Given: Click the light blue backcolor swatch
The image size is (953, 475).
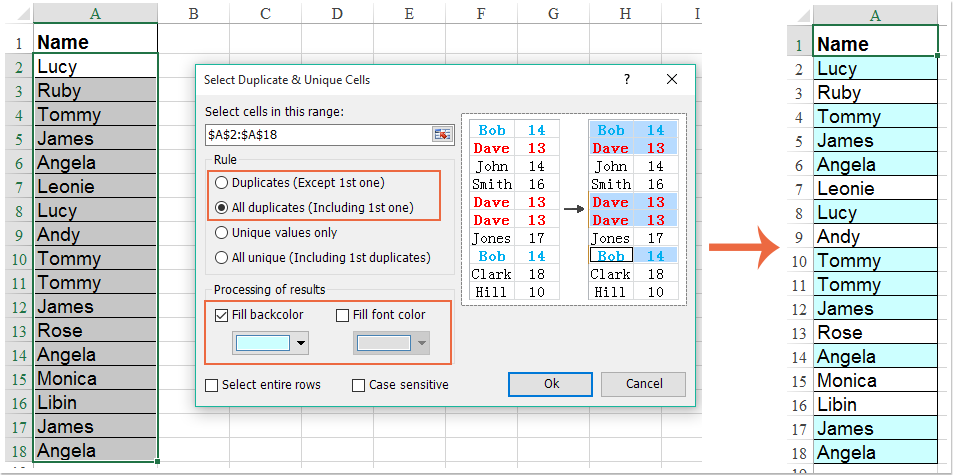Looking at the screenshot, I should 263,343.
